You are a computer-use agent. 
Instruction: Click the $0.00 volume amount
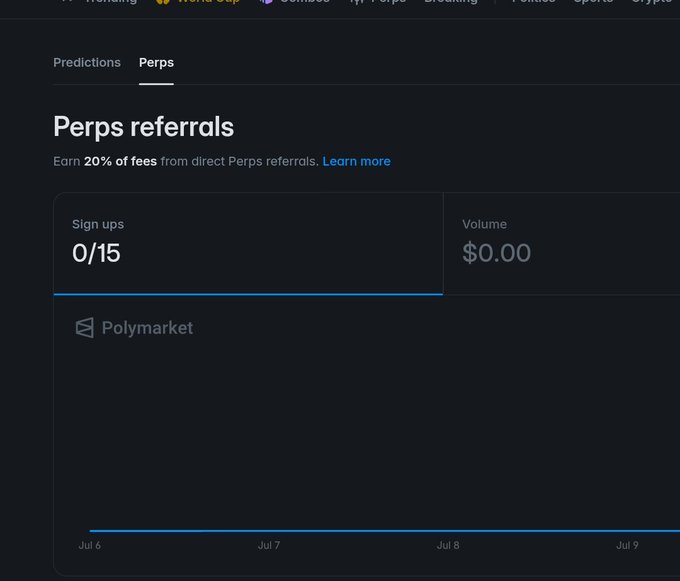(x=496, y=253)
